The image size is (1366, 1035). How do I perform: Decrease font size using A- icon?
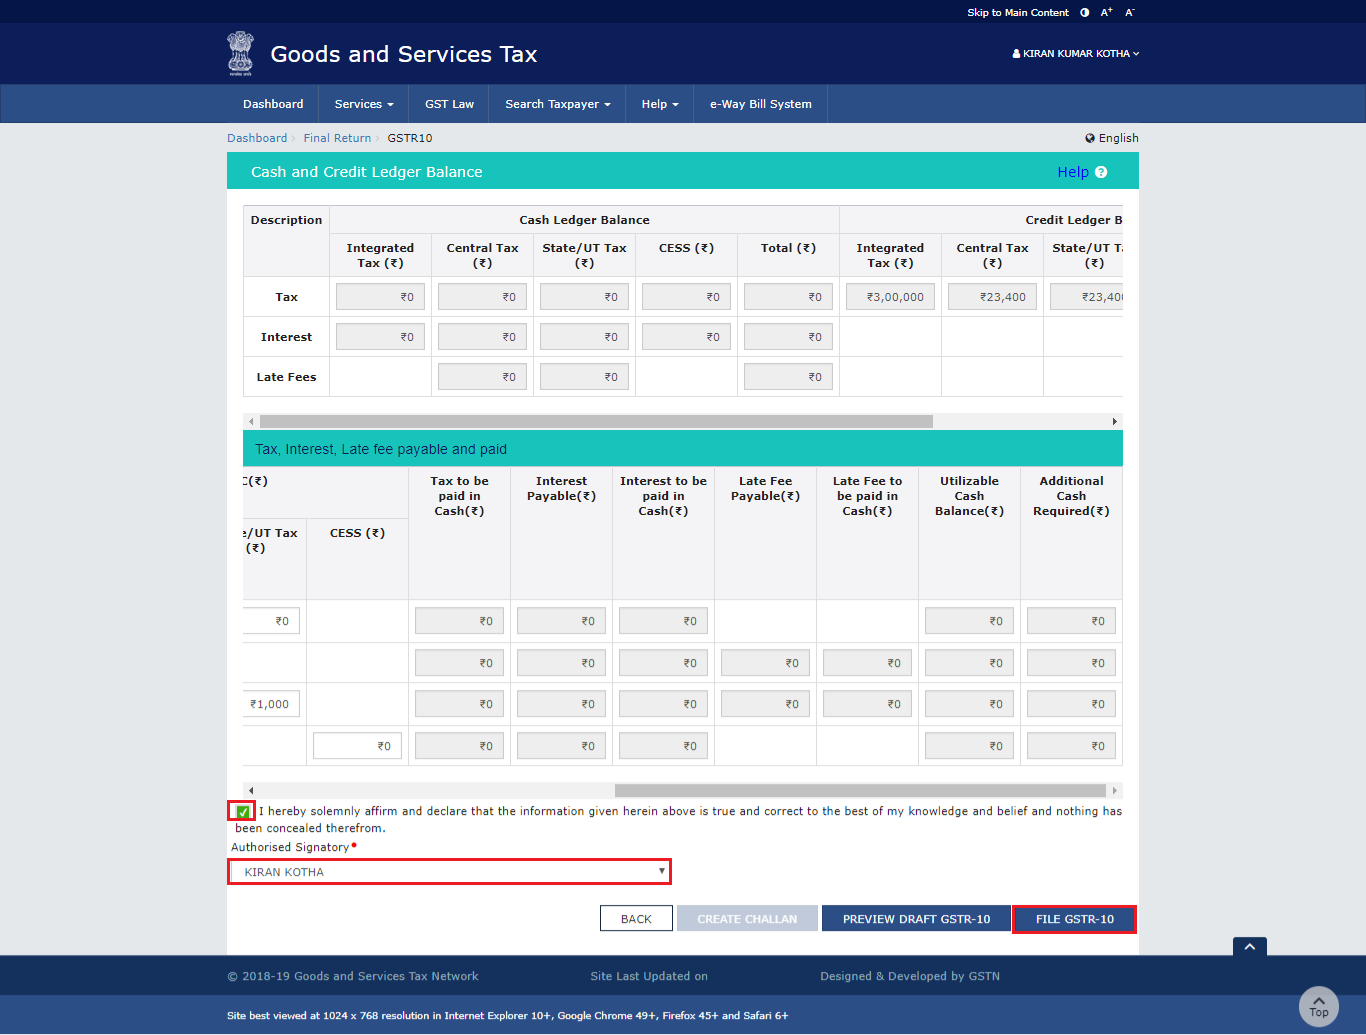pyautogui.click(x=1129, y=12)
